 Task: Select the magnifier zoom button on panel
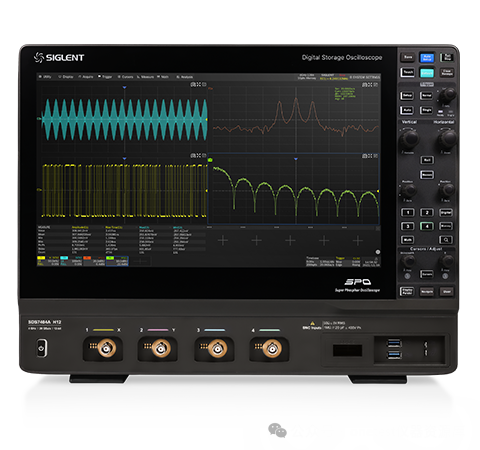tap(446, 240)
